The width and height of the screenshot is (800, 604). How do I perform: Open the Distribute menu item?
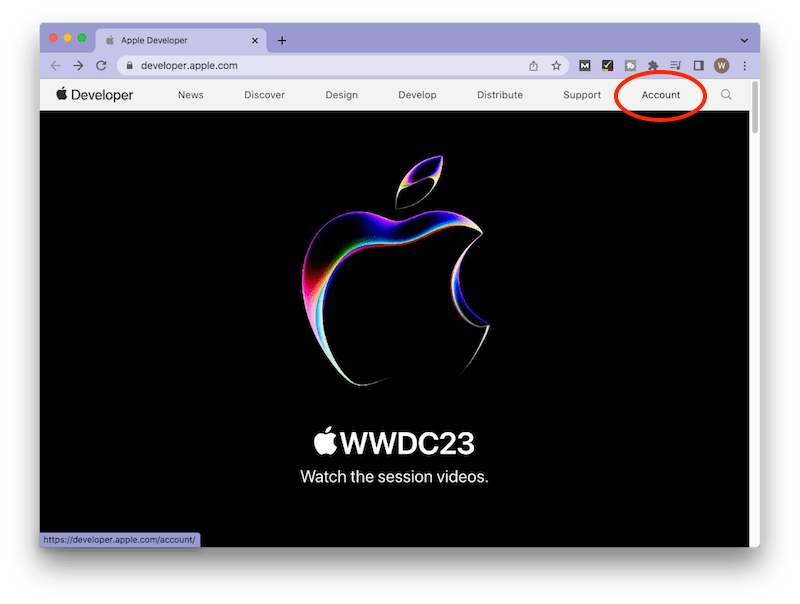[x=499, y=95]
